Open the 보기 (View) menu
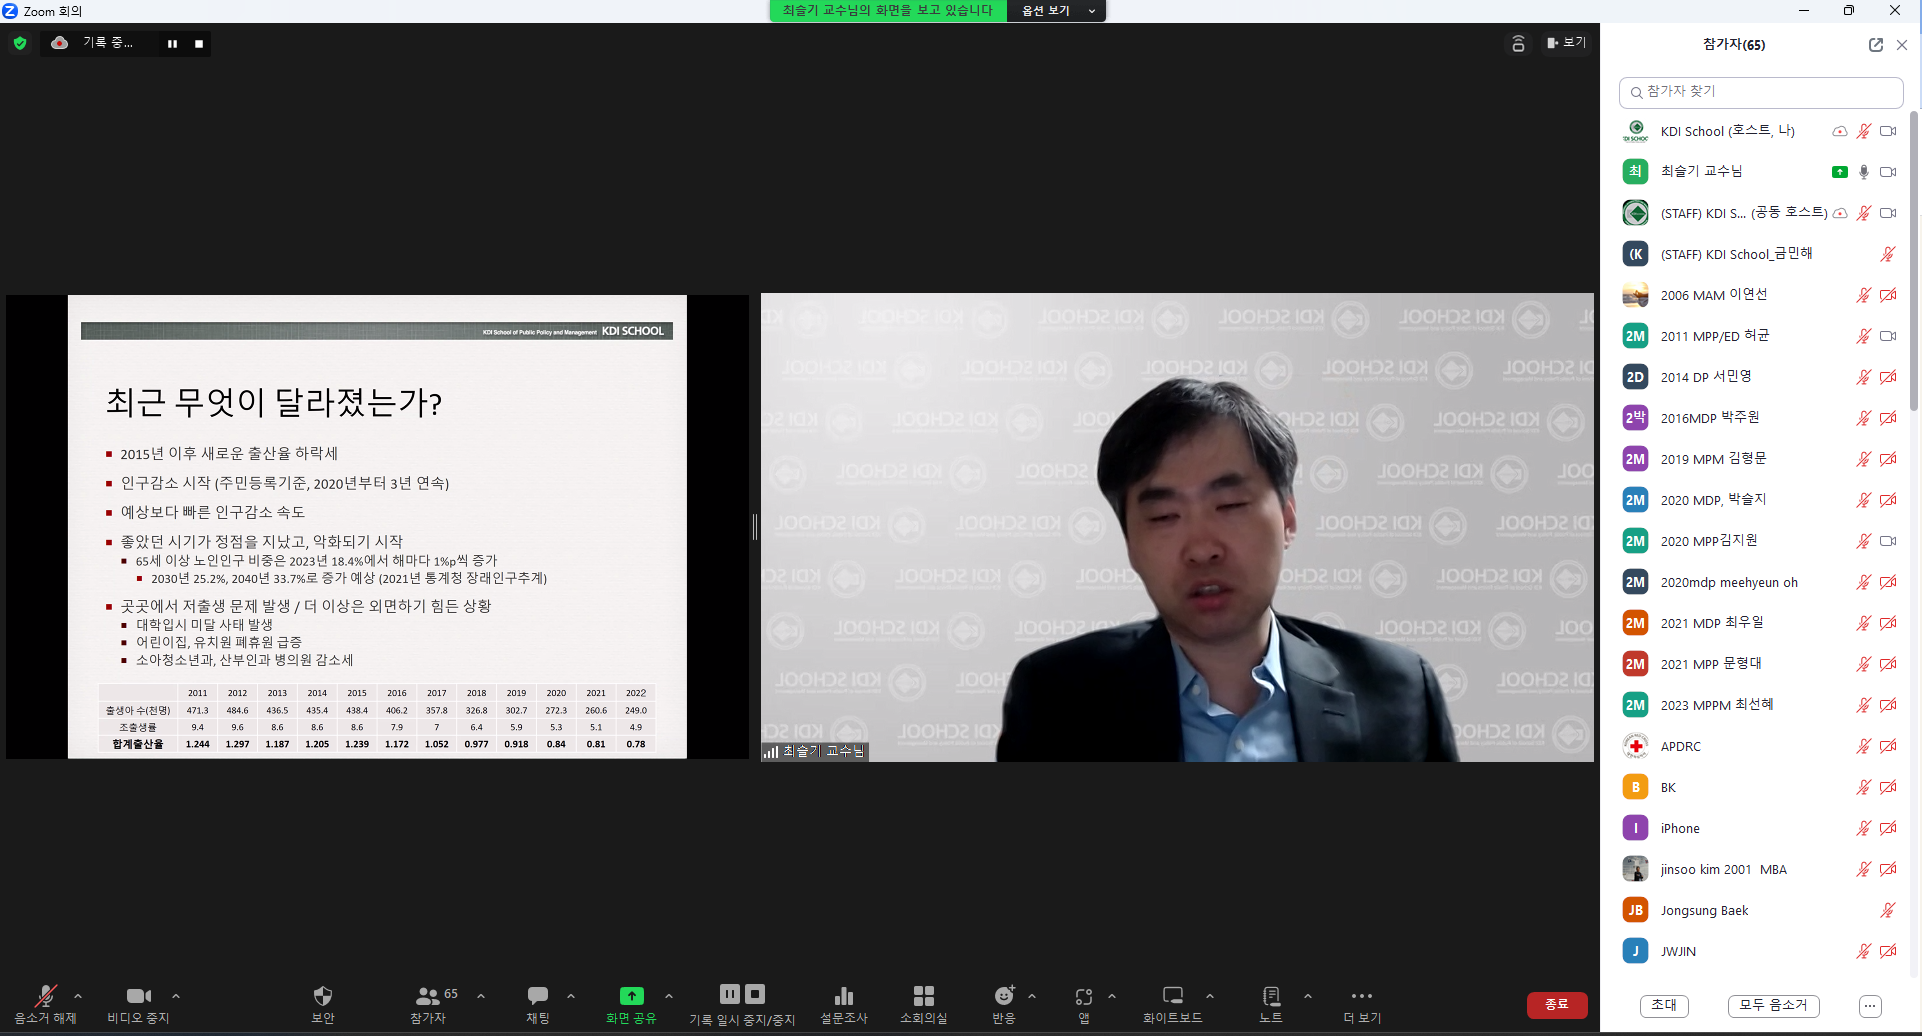1922x1036 pixels. point(1566,43)
